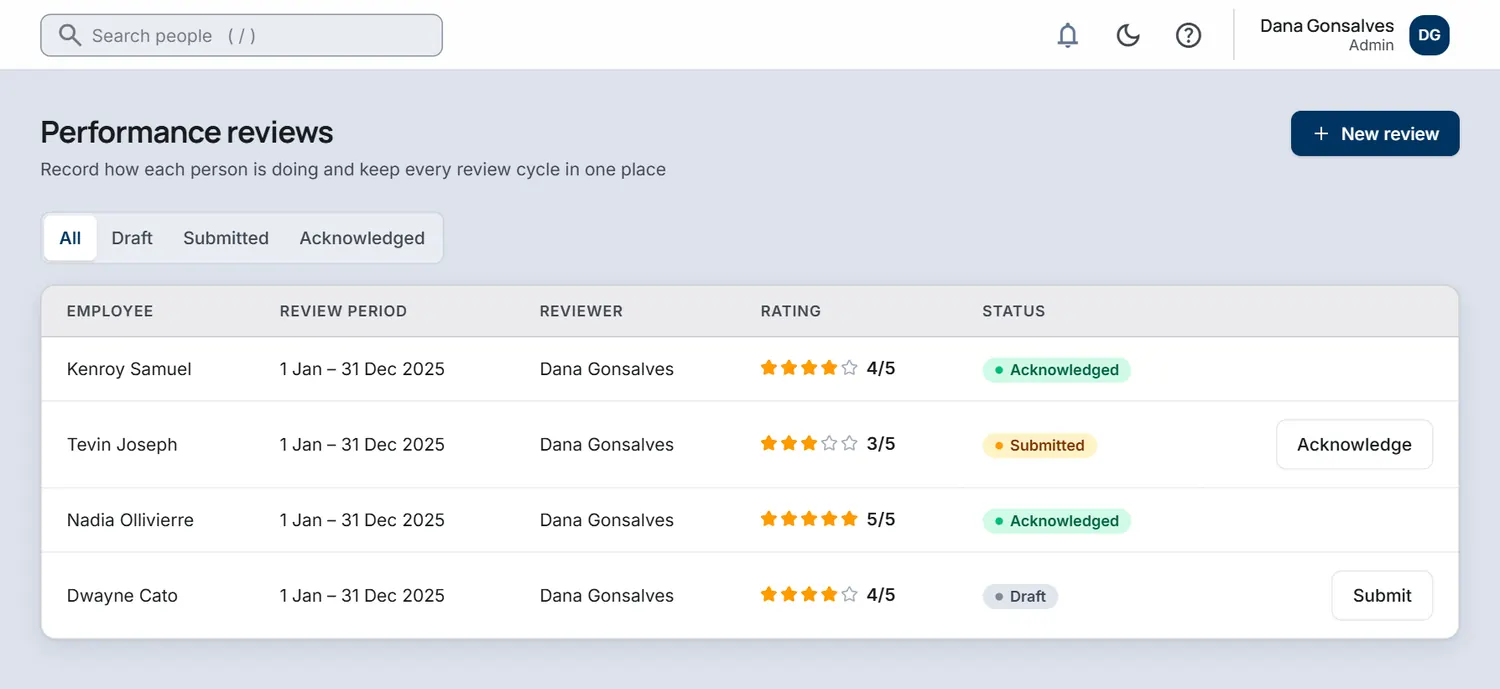Screen dimensions: 1500x689
Task: Toggle dark mode moon icon
Action: pyautogui.click(x=1128, y=36)
